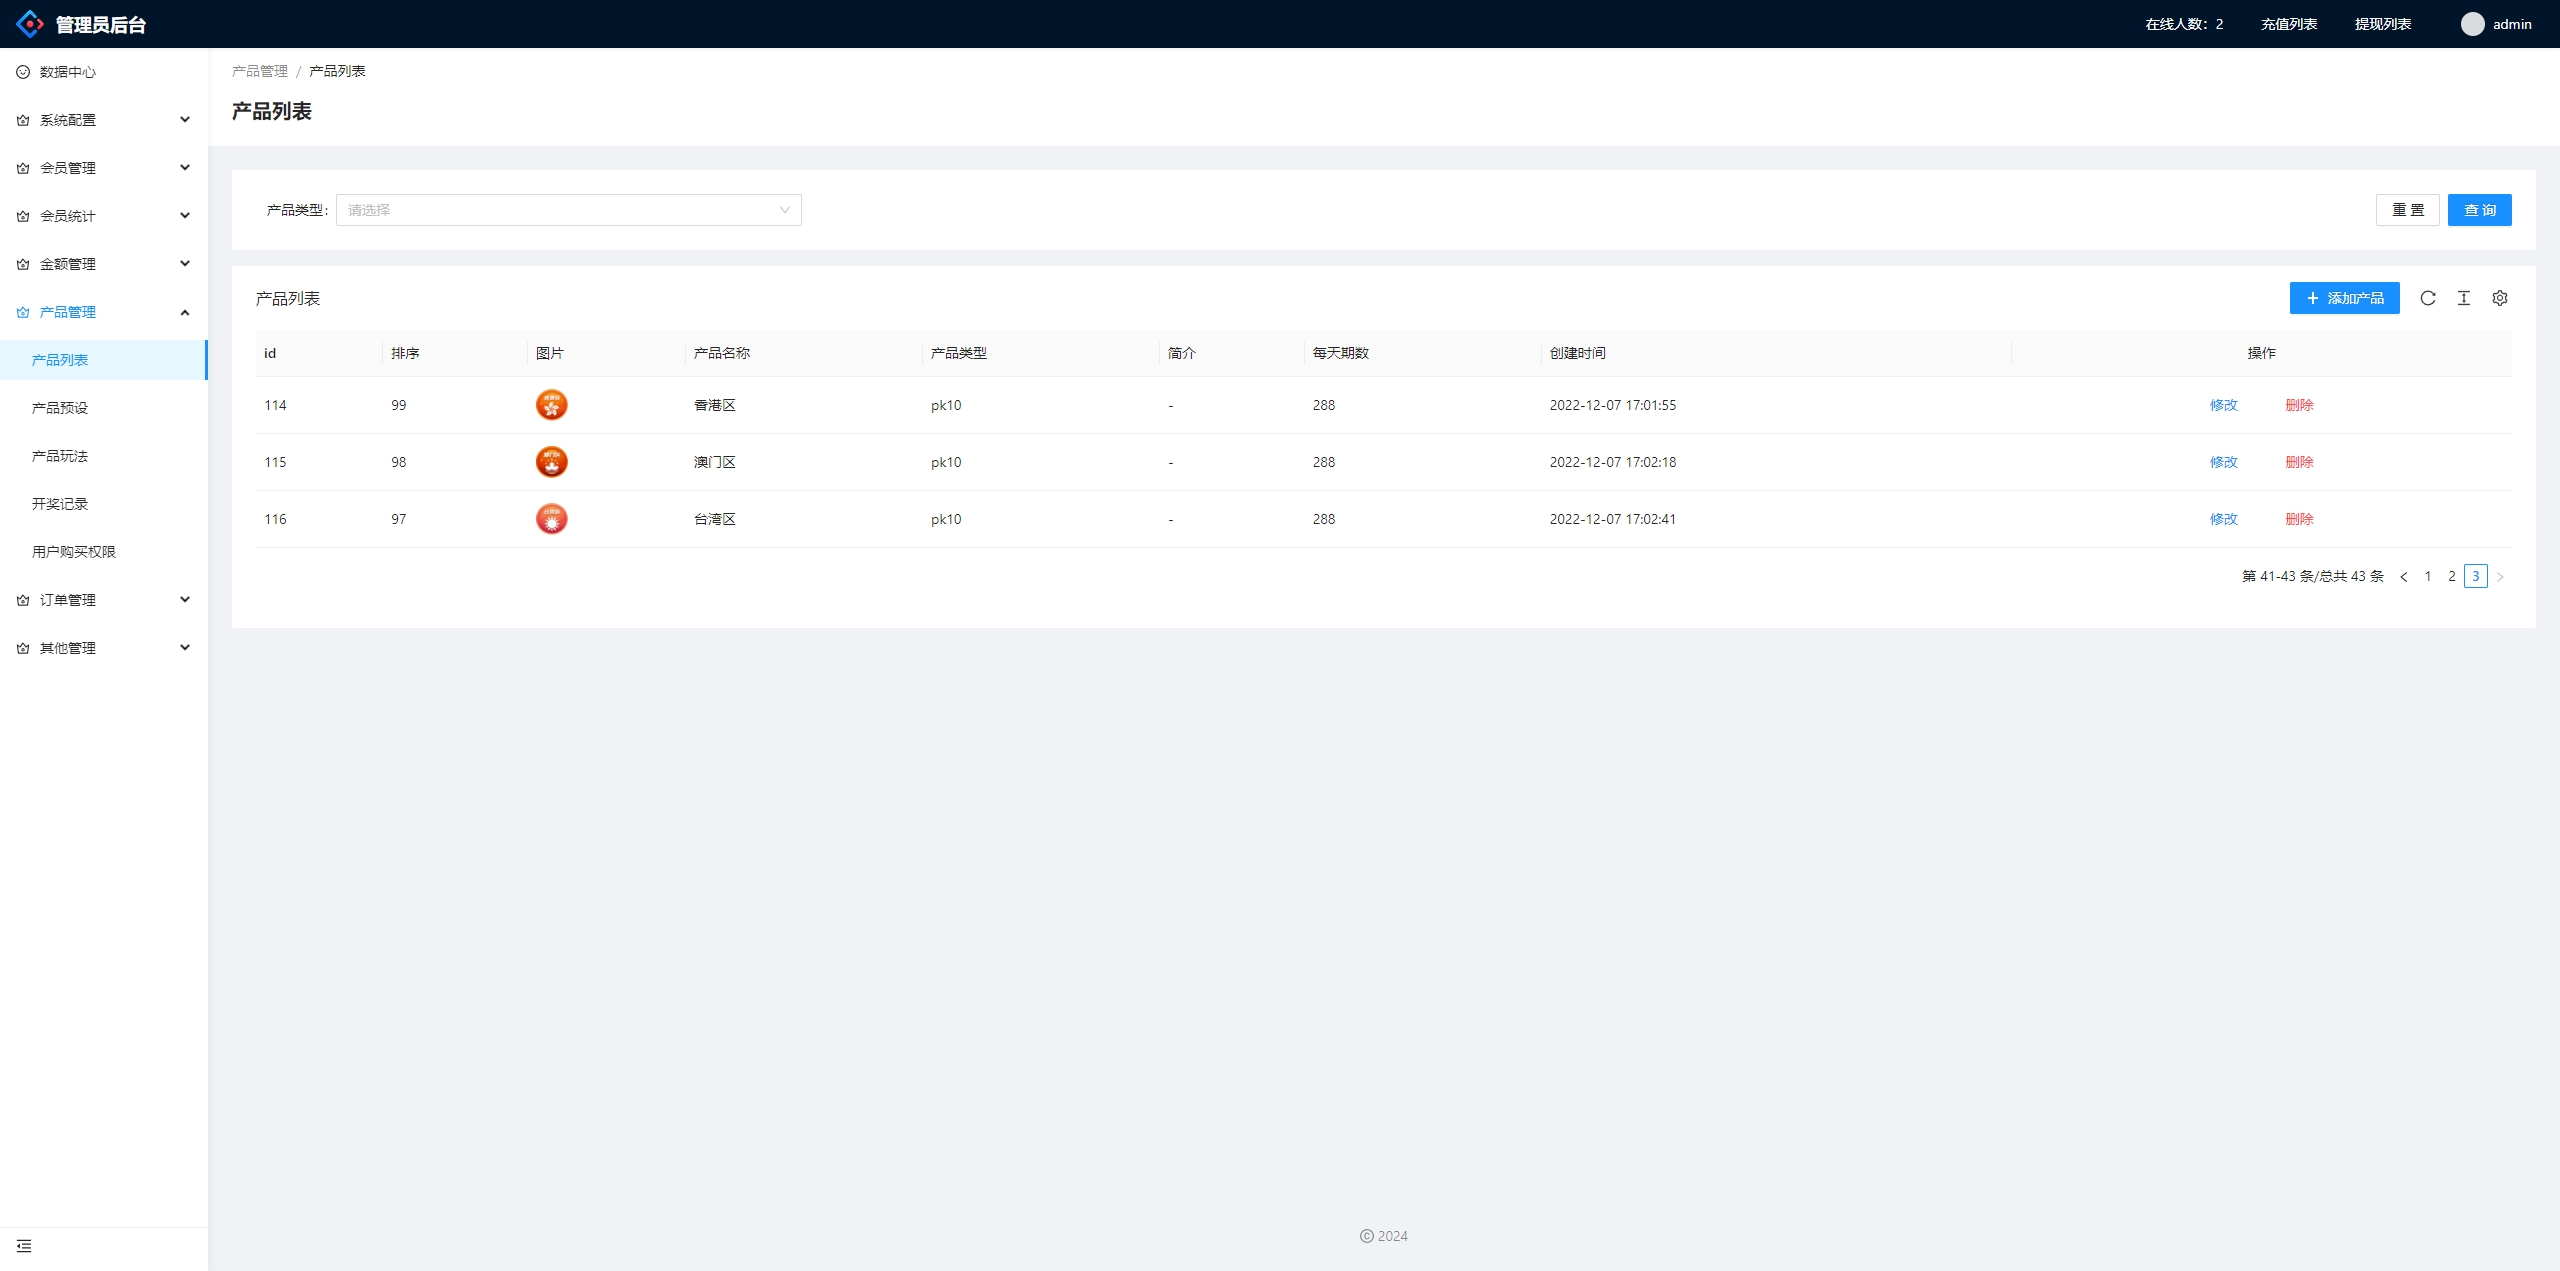Click the 香港区 product thumbnail
The width and height of the screenshot is (2560, 1271).
[x=551, y=405]
